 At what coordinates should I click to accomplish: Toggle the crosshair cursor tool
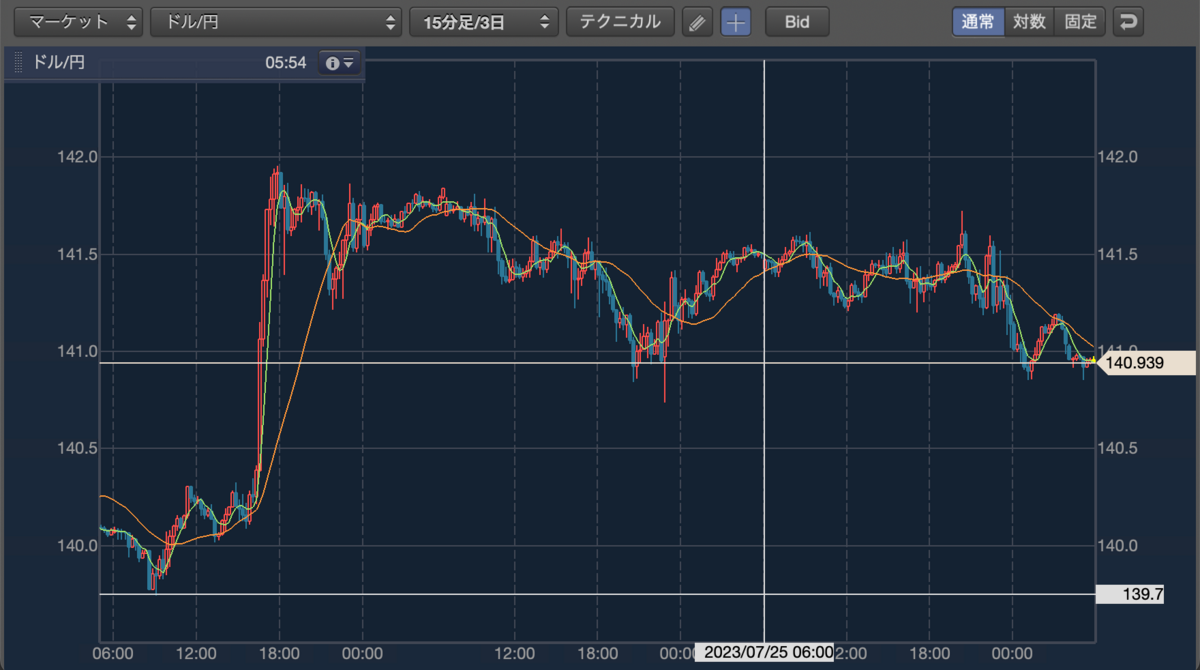pos(736,22)
